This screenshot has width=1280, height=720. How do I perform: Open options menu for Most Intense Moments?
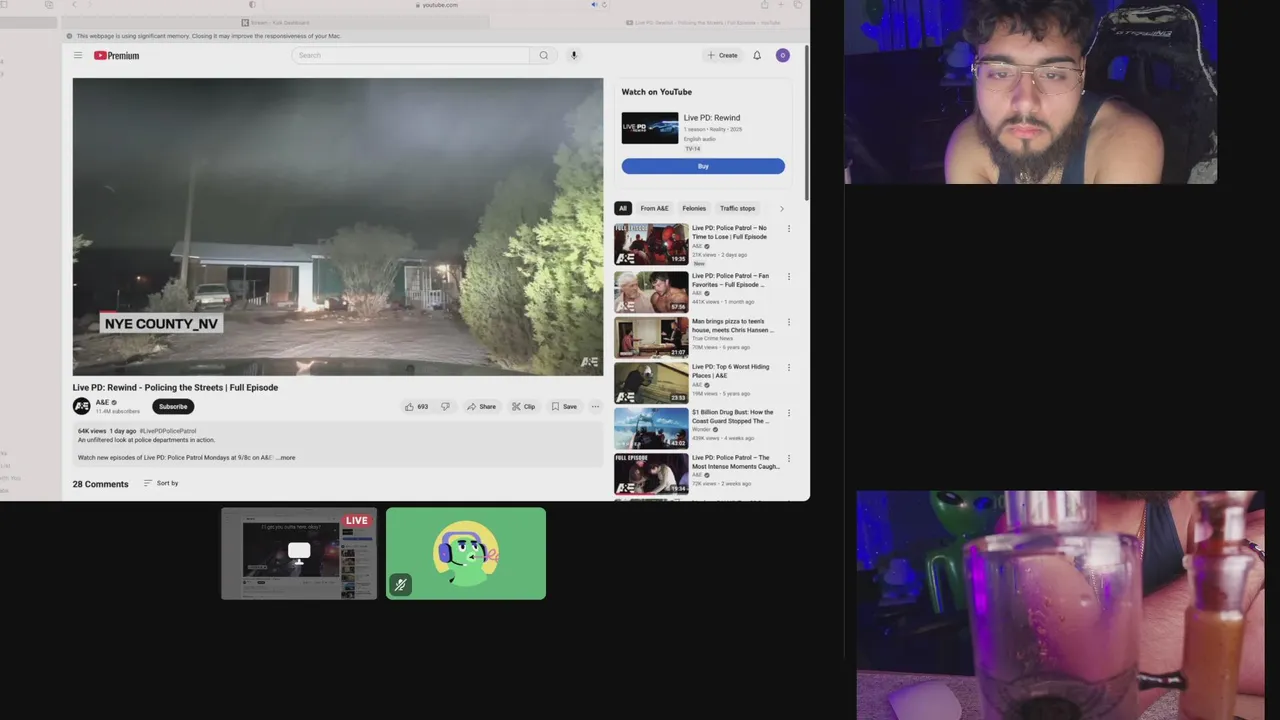point(789,458)
